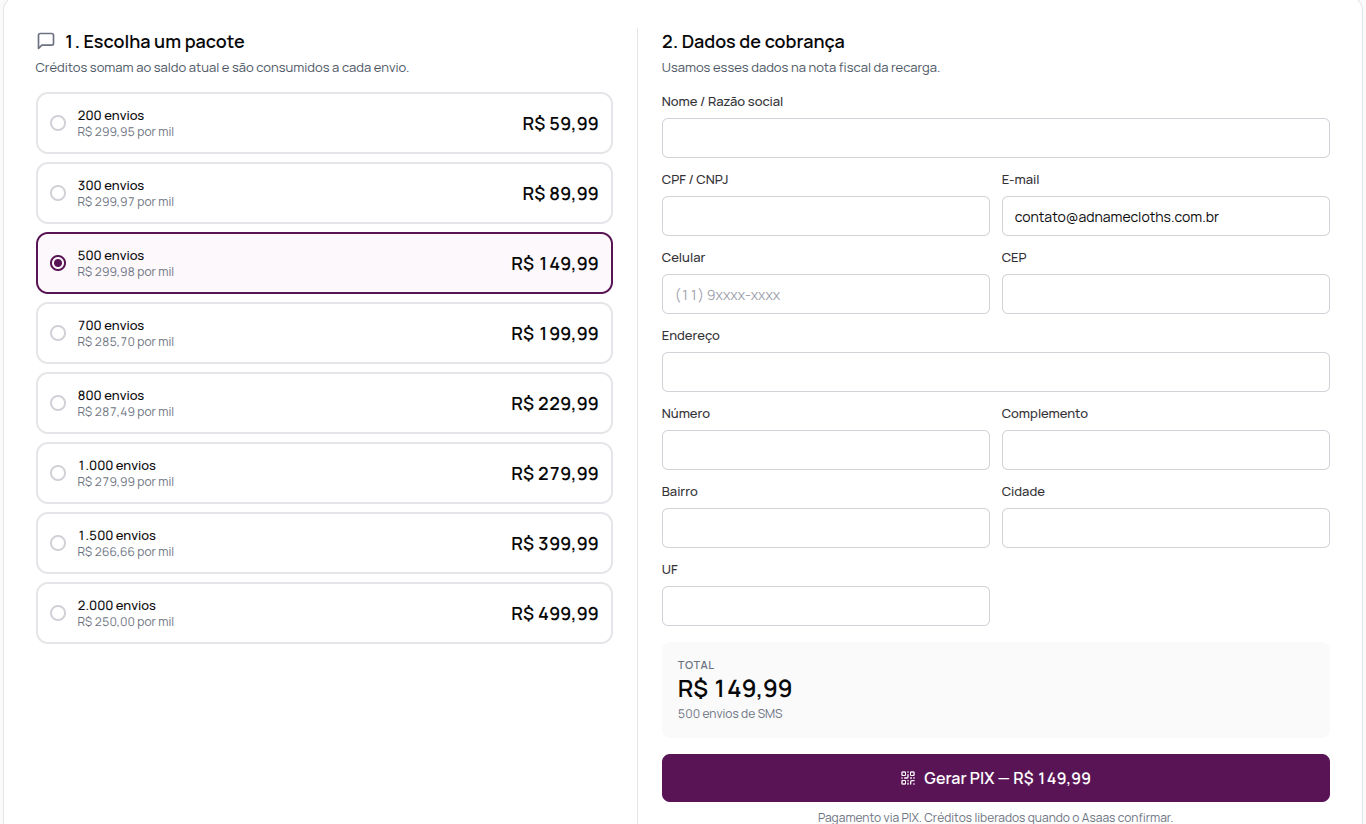Click the R$ 399,99 price
The image size is (1366, 824).
point(555,544)
